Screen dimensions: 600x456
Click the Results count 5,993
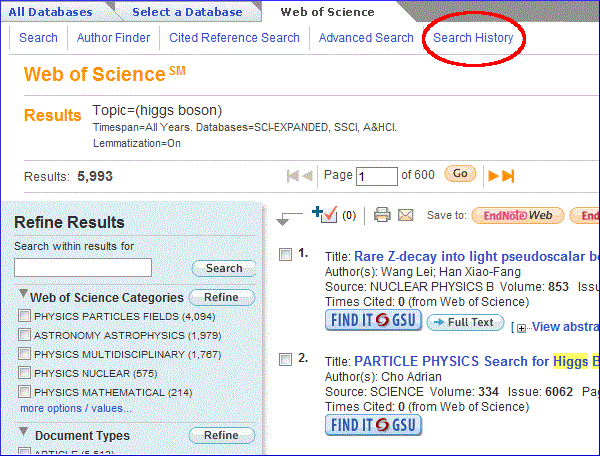pos(95,176)
